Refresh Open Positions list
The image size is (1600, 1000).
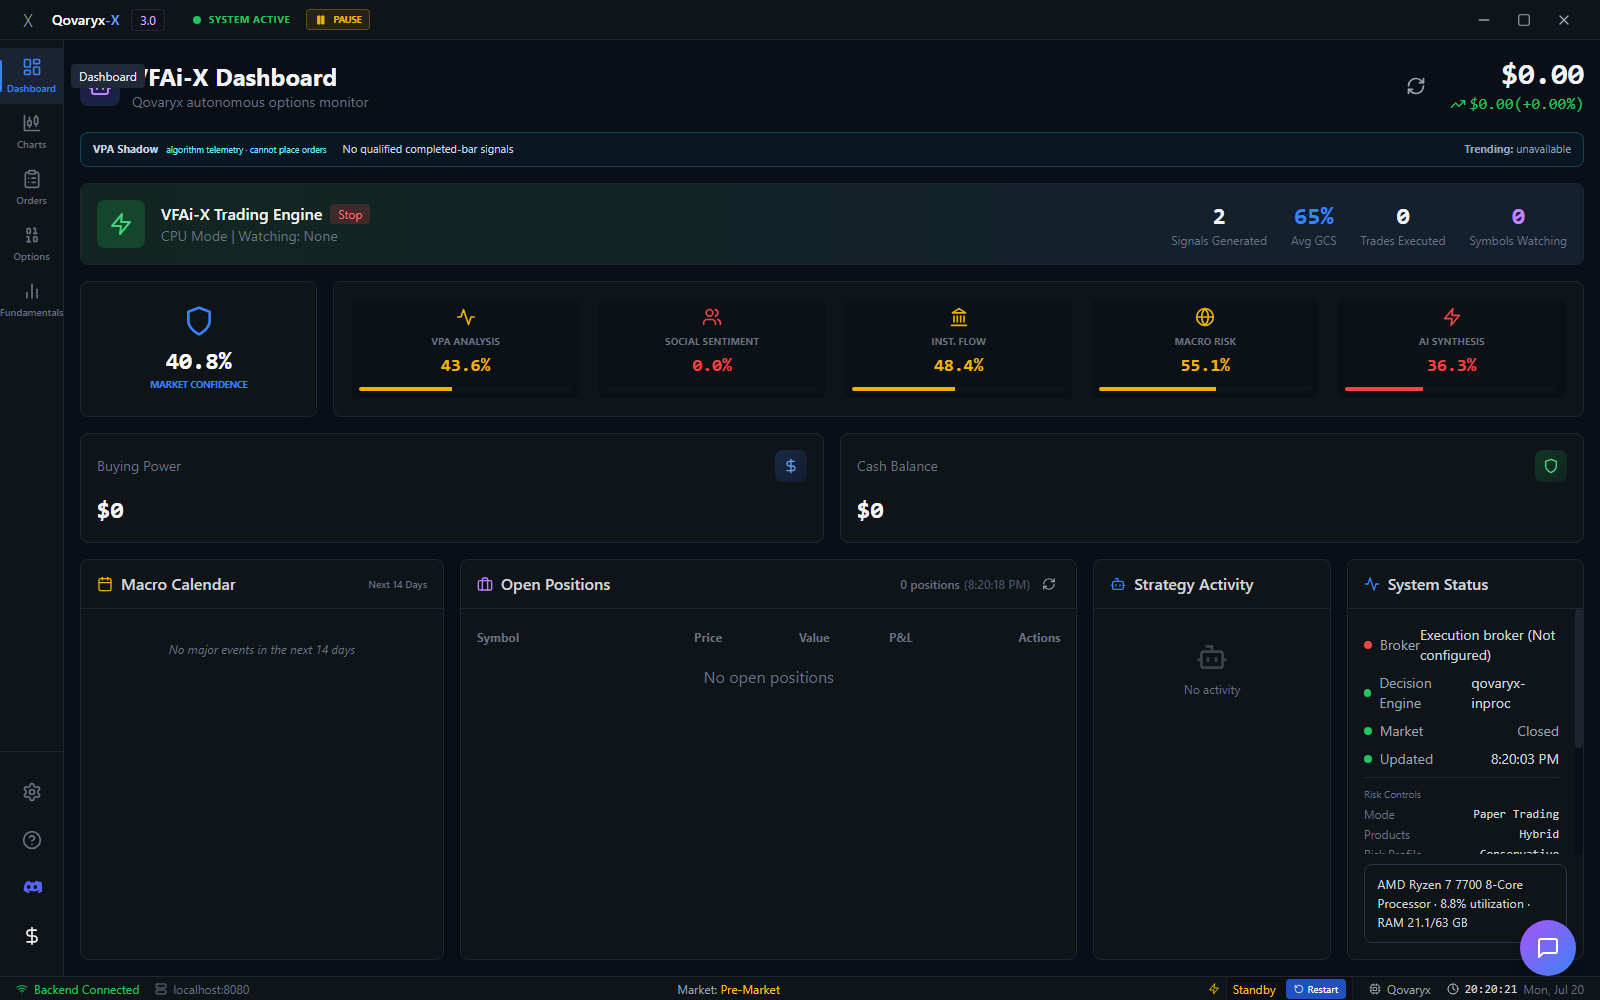point(1049,584)
